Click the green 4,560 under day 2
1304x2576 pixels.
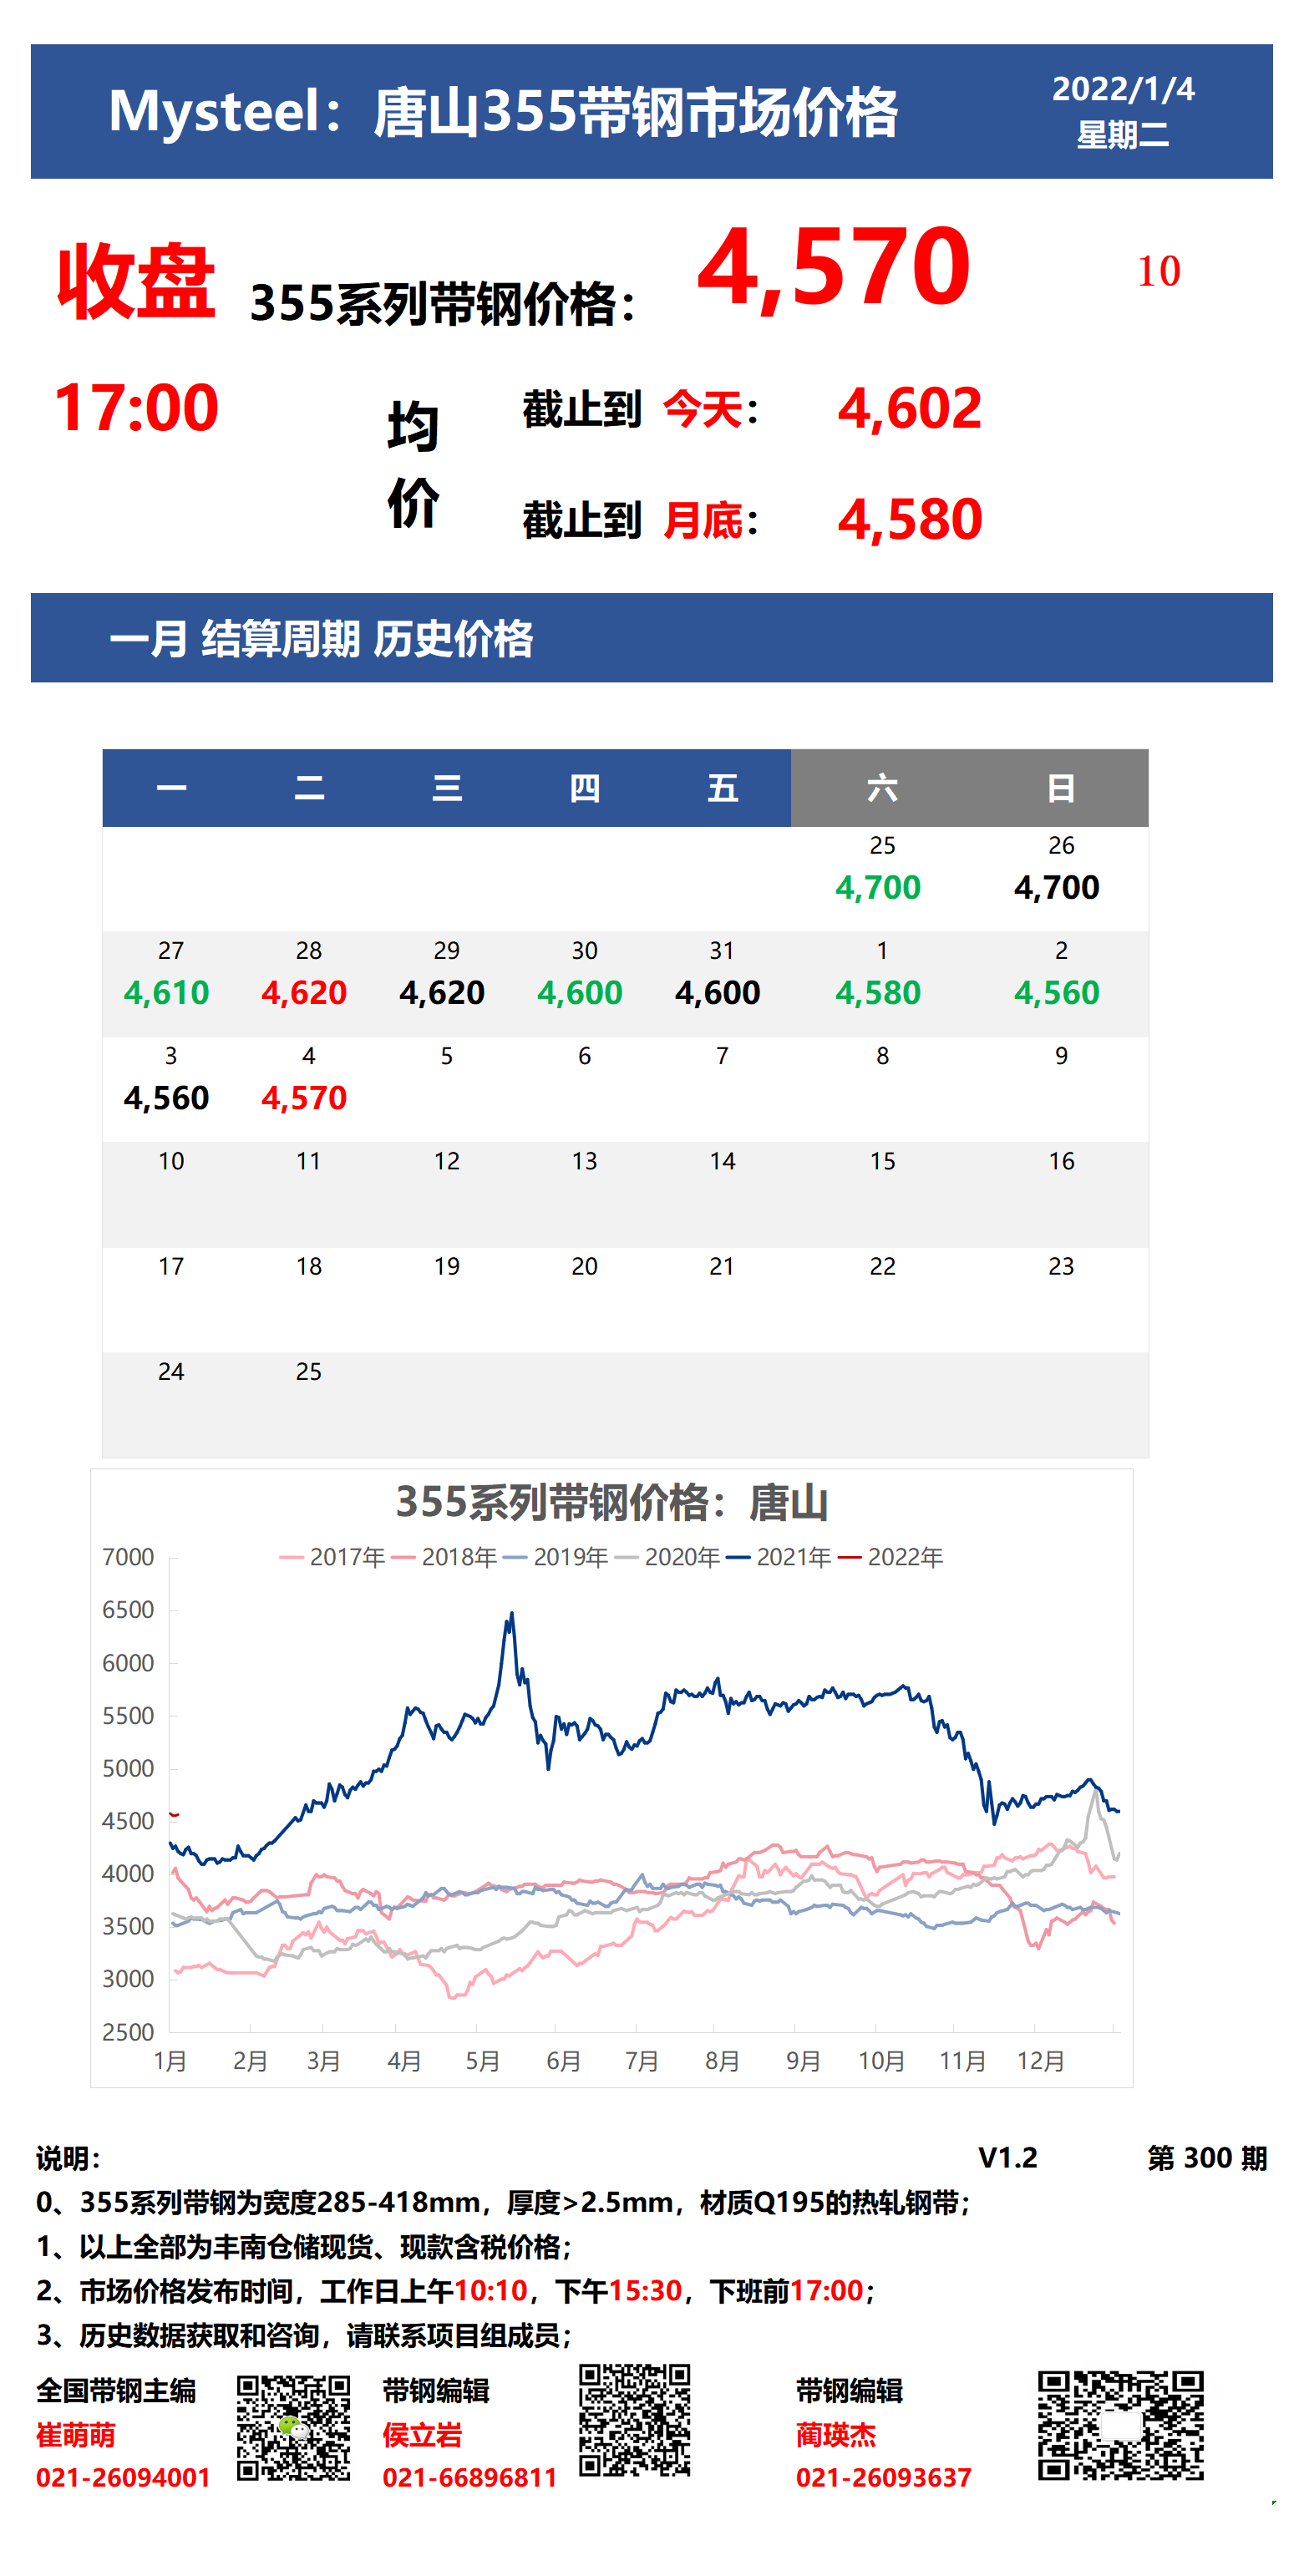click(1057, 992)
